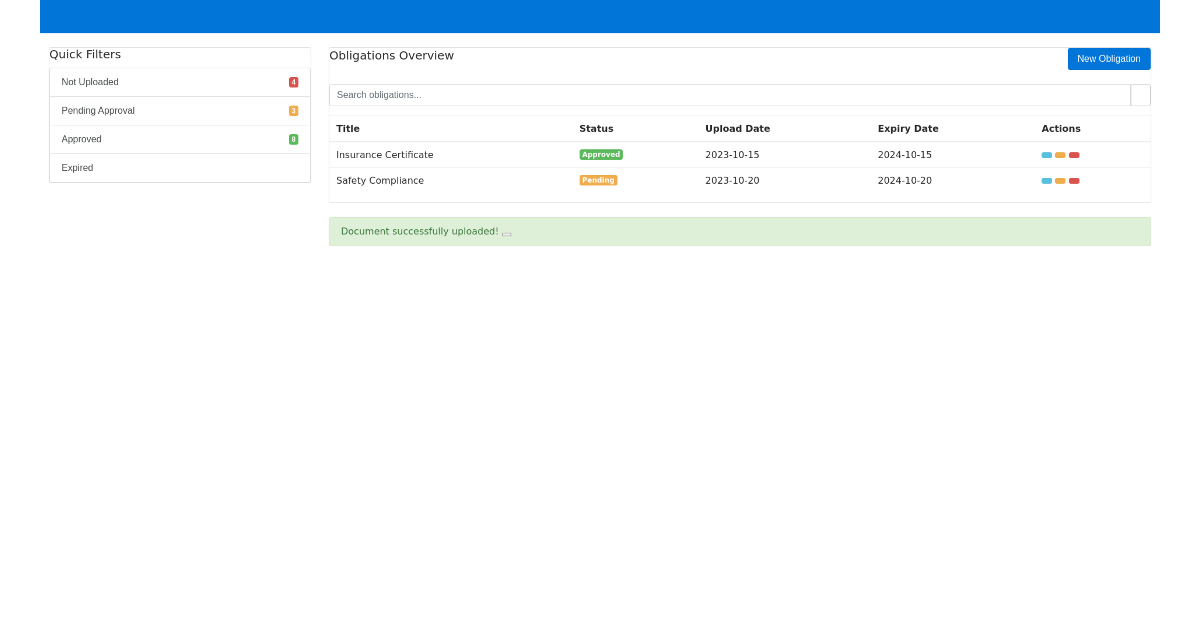Click the Title column header
The height and width of the screenshot is (630, 1200).
coord(347,128)
